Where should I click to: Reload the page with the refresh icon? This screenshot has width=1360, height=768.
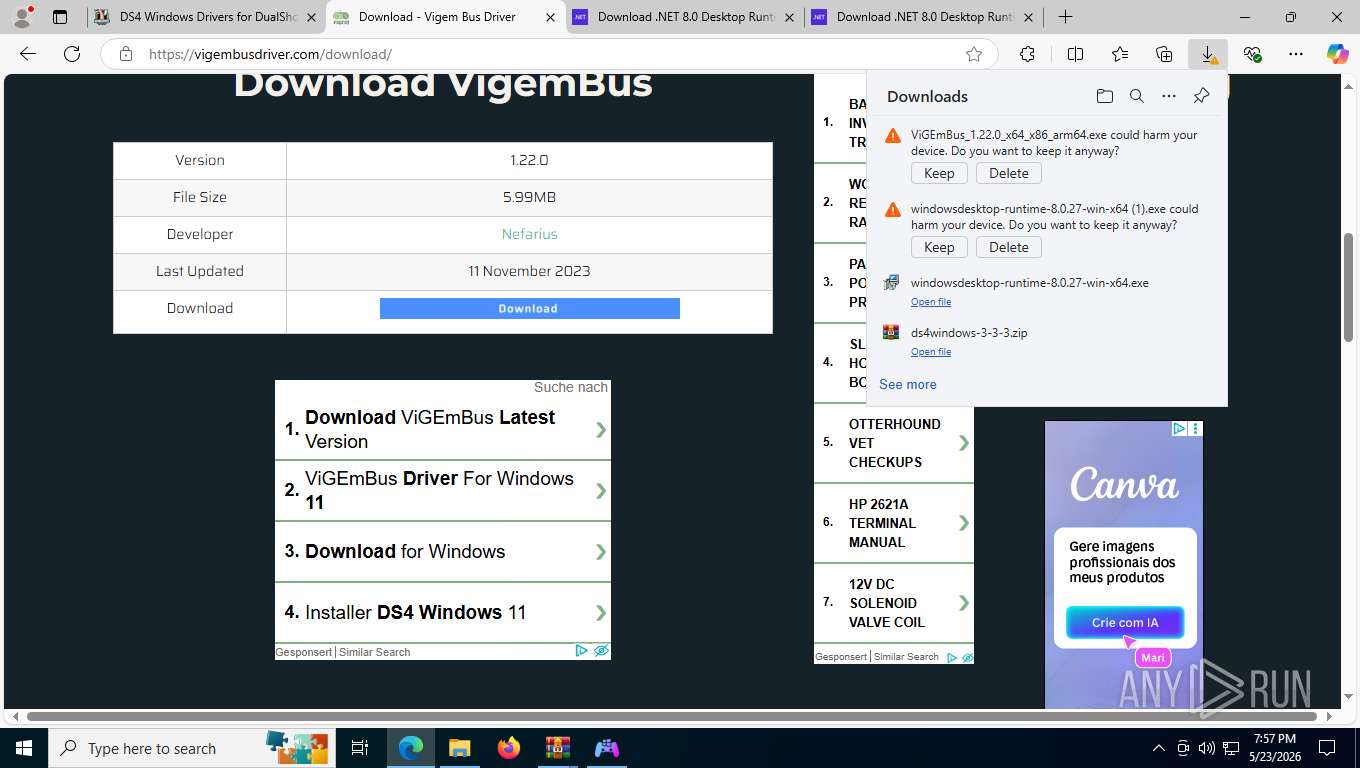(72, 54)
